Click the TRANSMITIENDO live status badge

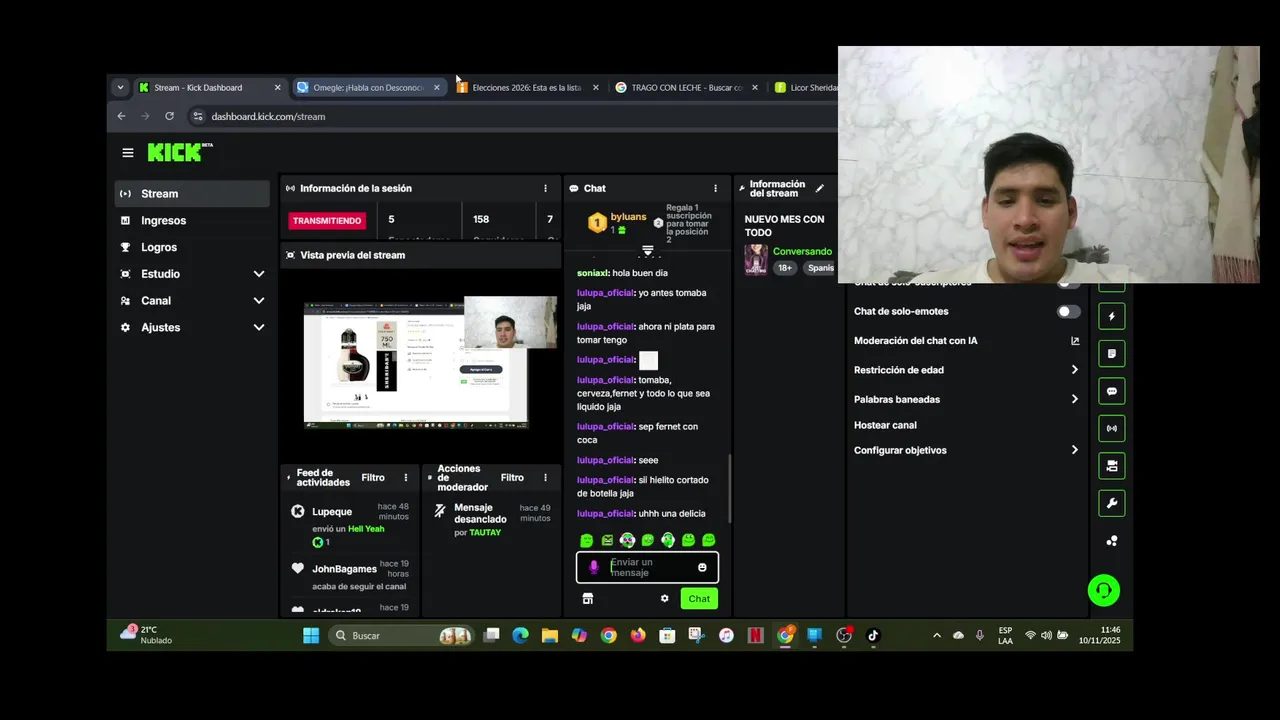(x=327, y=220)
